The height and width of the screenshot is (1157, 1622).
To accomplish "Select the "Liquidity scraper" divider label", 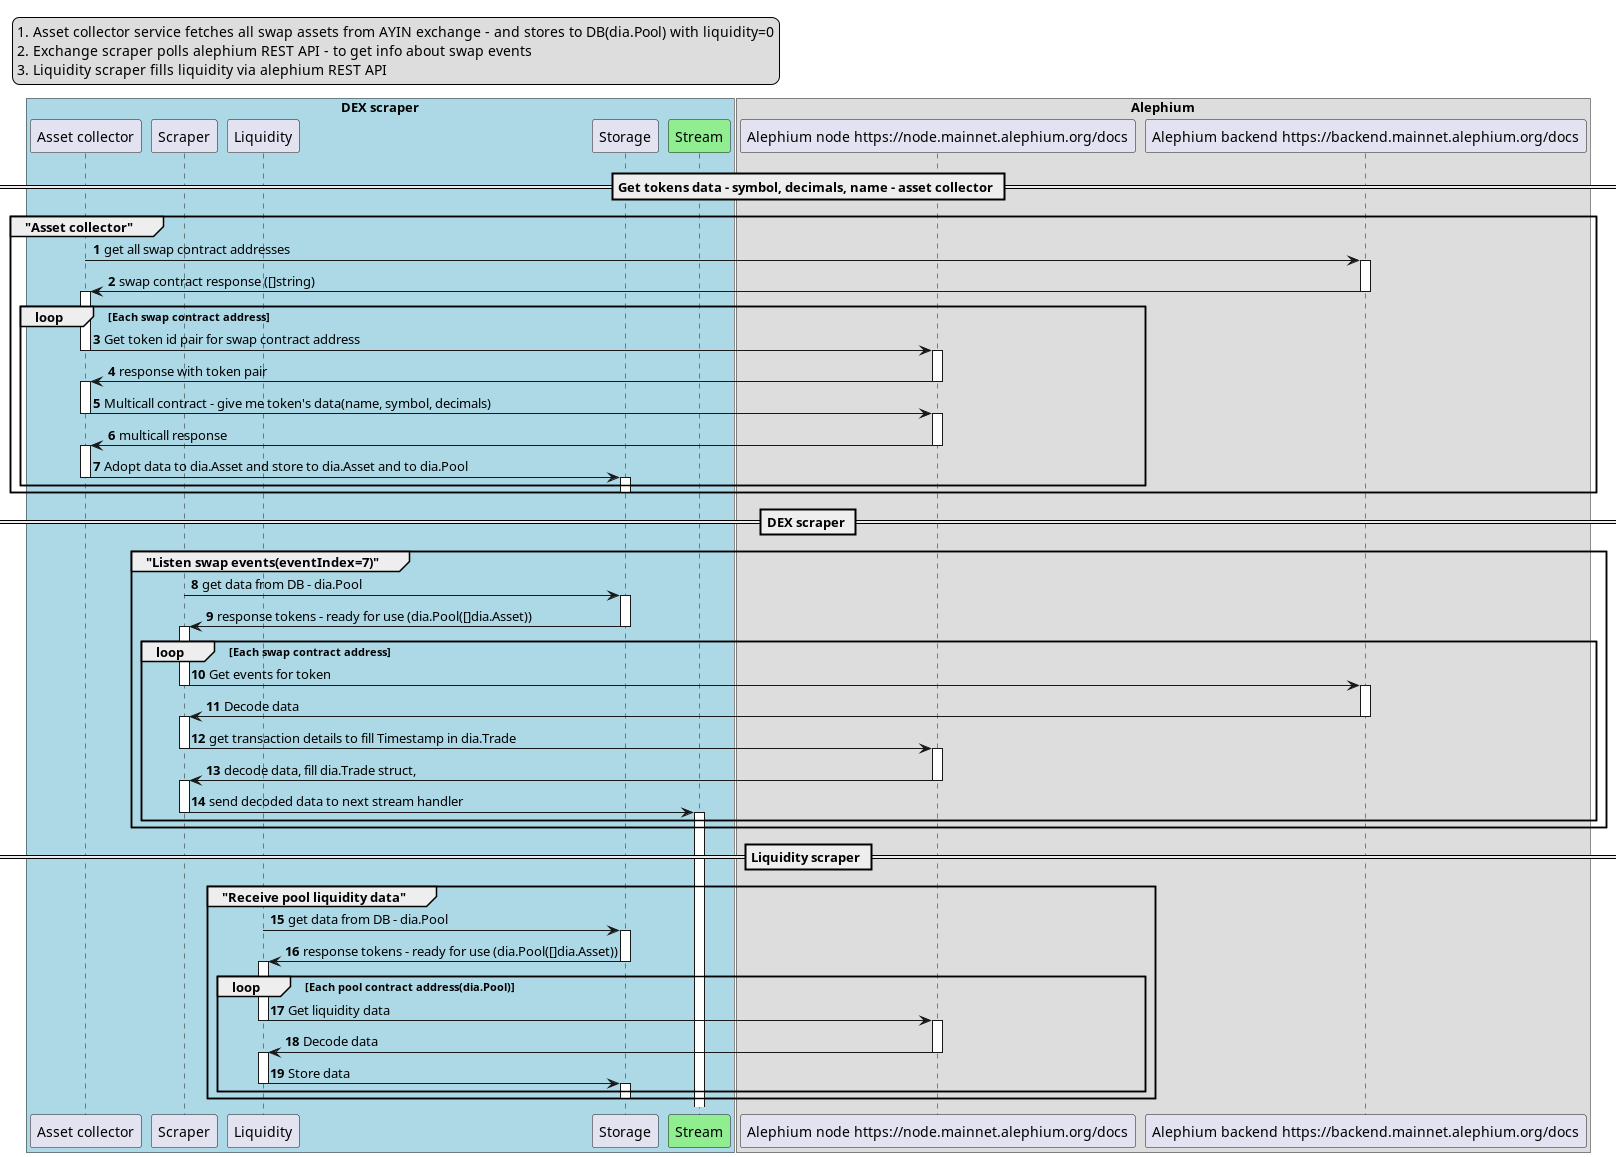I will click(x=807, y=857).
